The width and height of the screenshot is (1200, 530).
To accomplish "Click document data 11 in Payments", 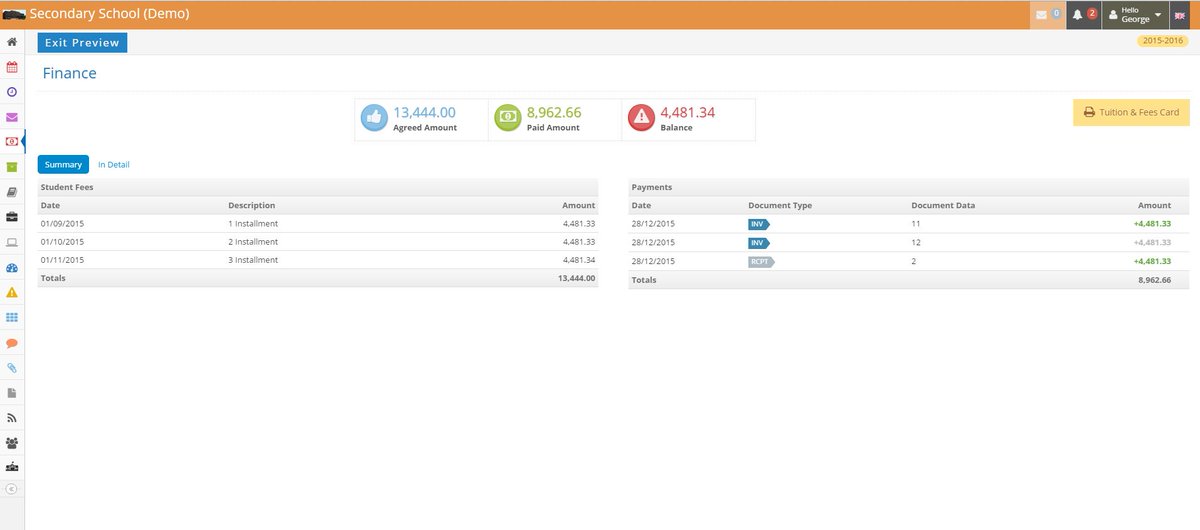I will click(x=915, y=224).
